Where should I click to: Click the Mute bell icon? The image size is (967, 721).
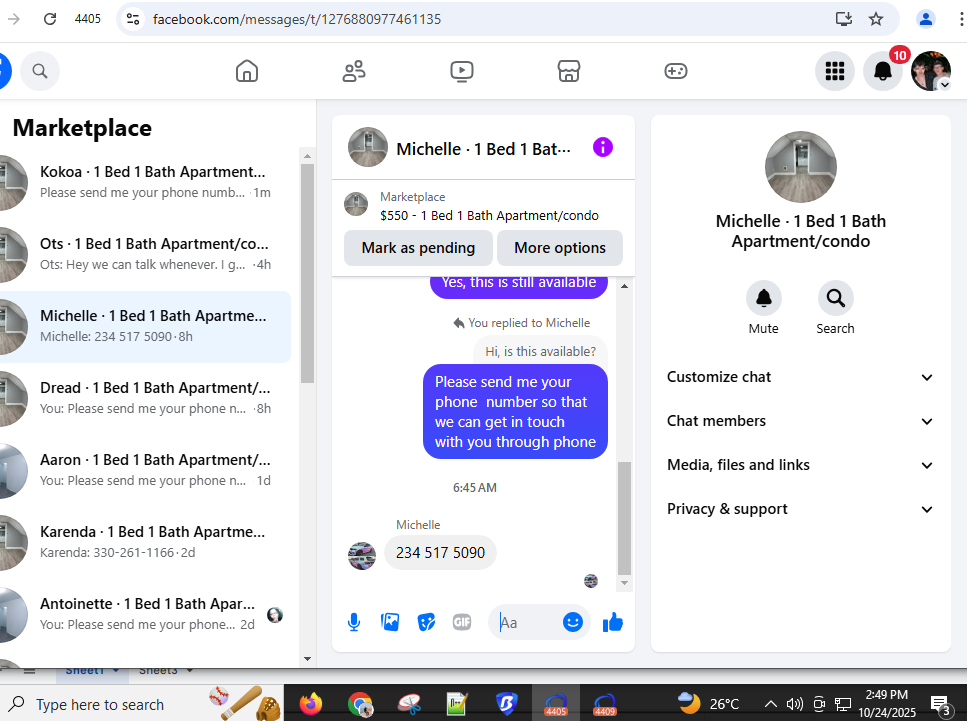pyautogui.click(x=763, y=298)
